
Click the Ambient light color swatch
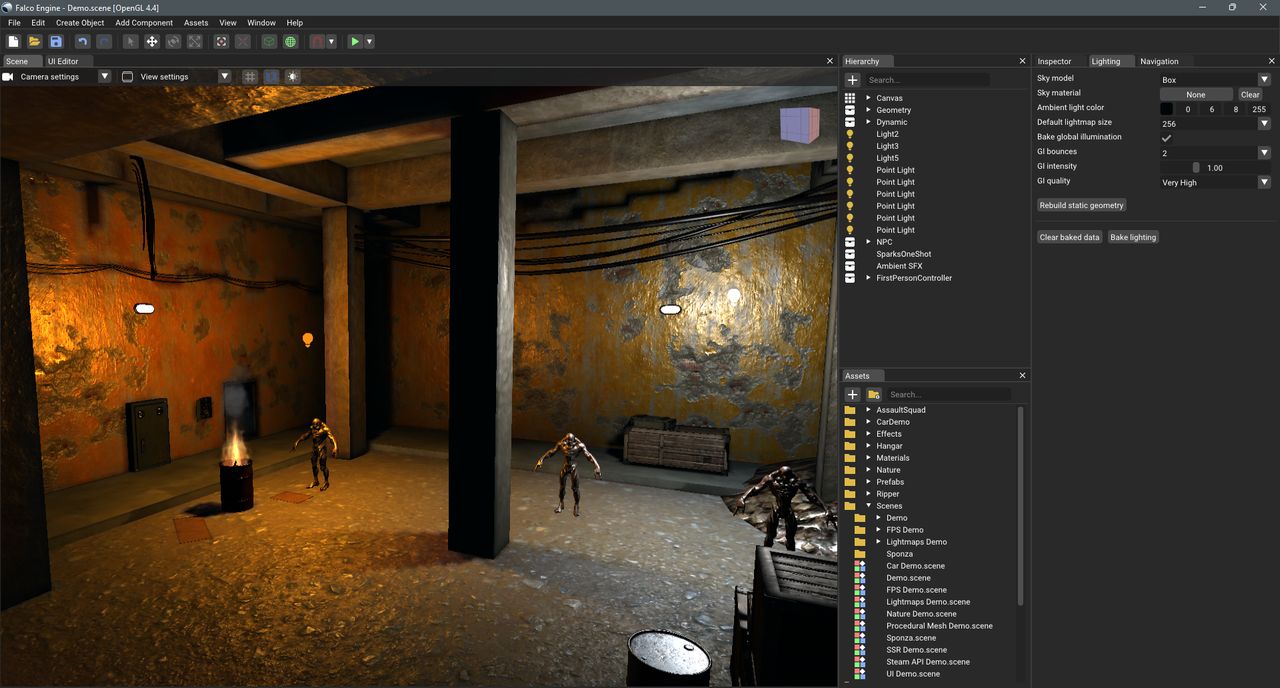click(1166, 109)
